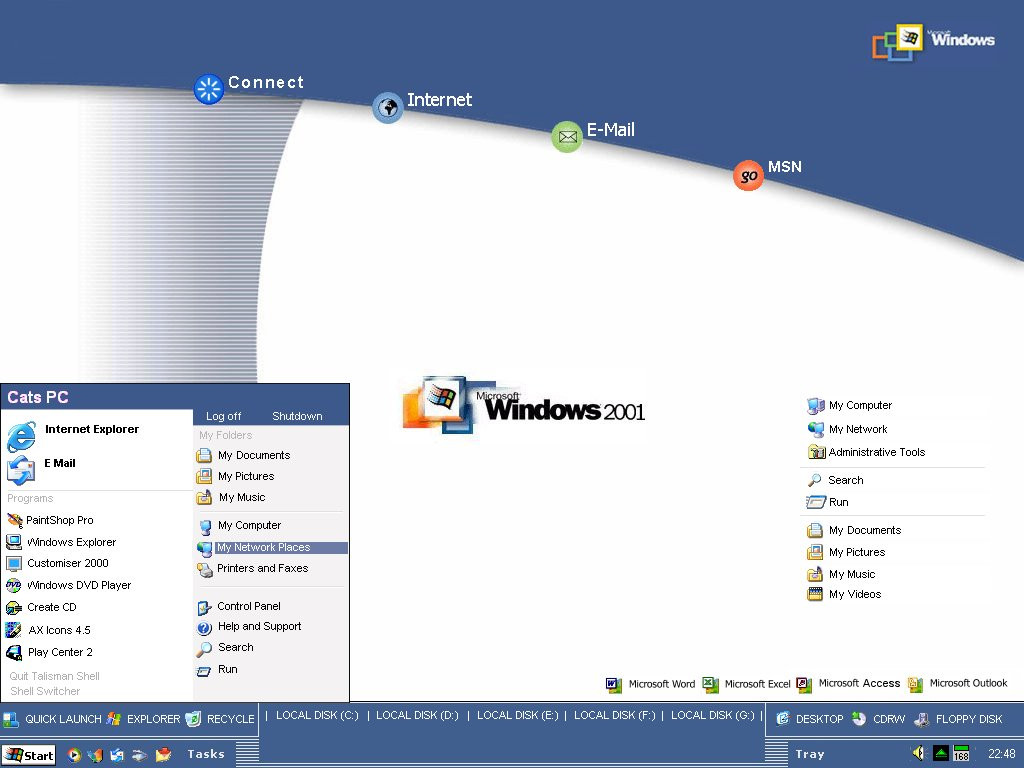Open CDRW drive bar item
This screenshot has width=1024, height=768.
tap(878, 719)
